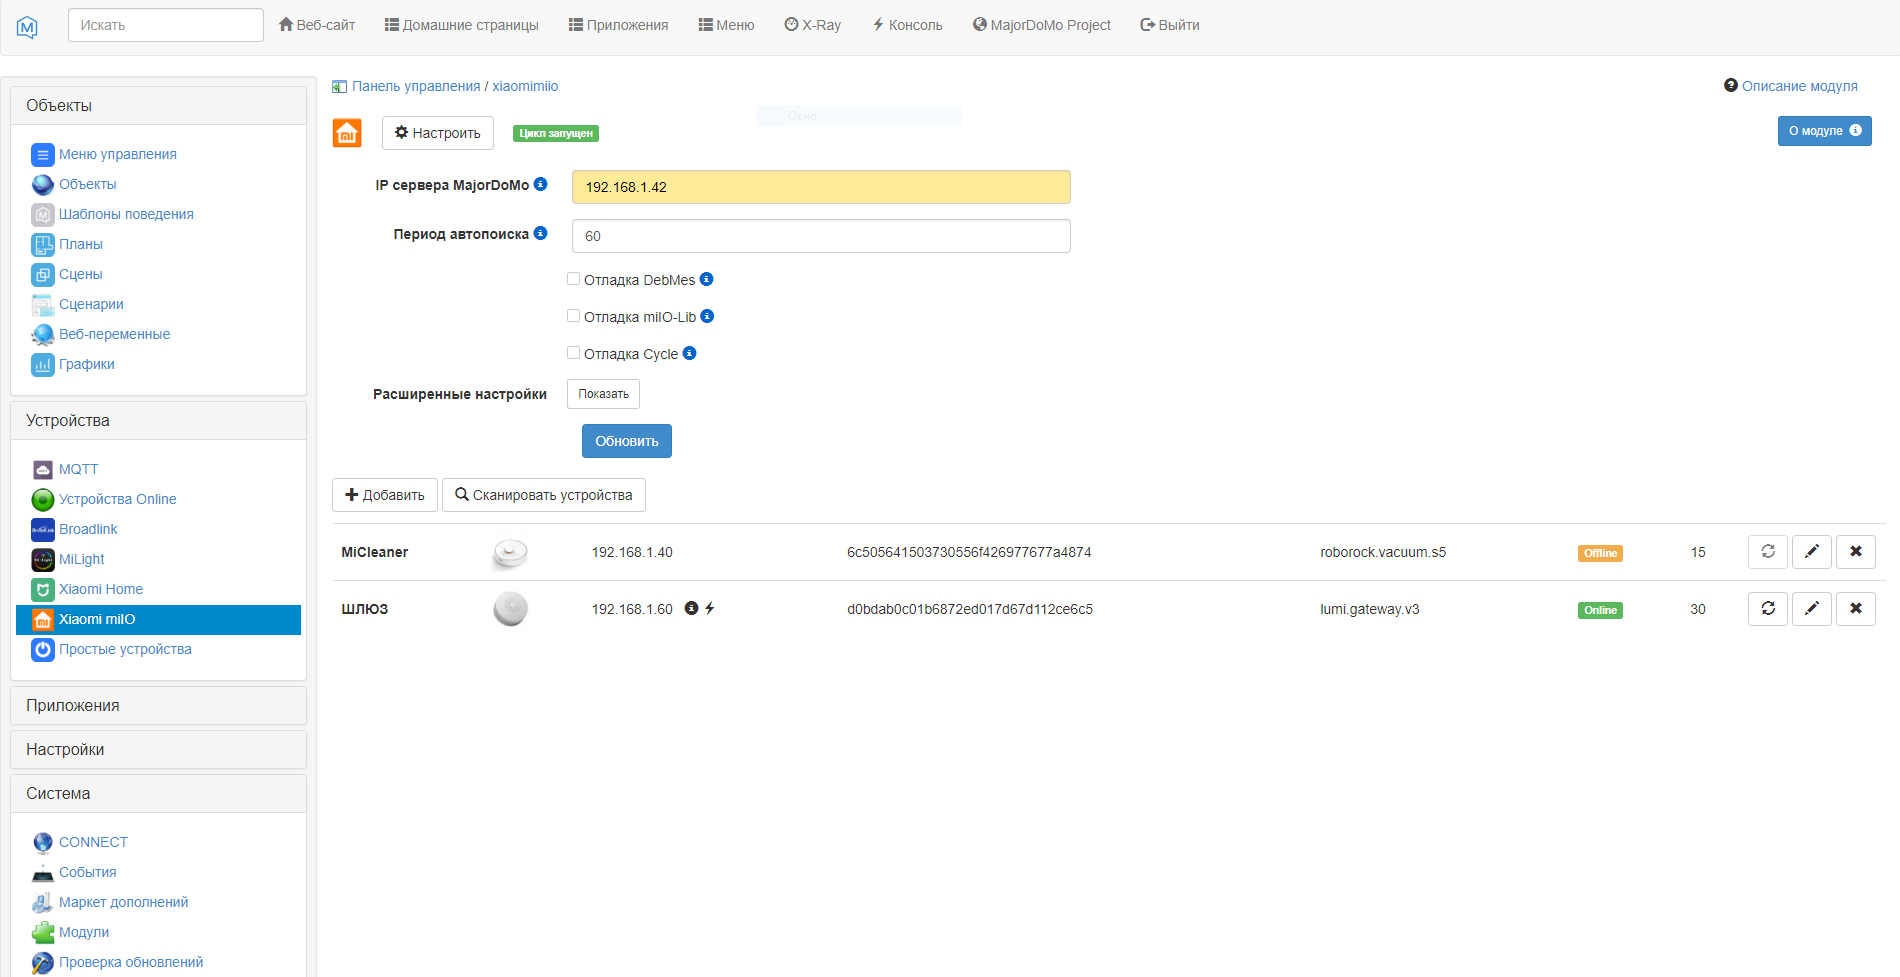Image resolution: width=1900 pixels, height=977 pixels.
Task: Click info icon next to 192.168.1.60
Action: point(691,608)
